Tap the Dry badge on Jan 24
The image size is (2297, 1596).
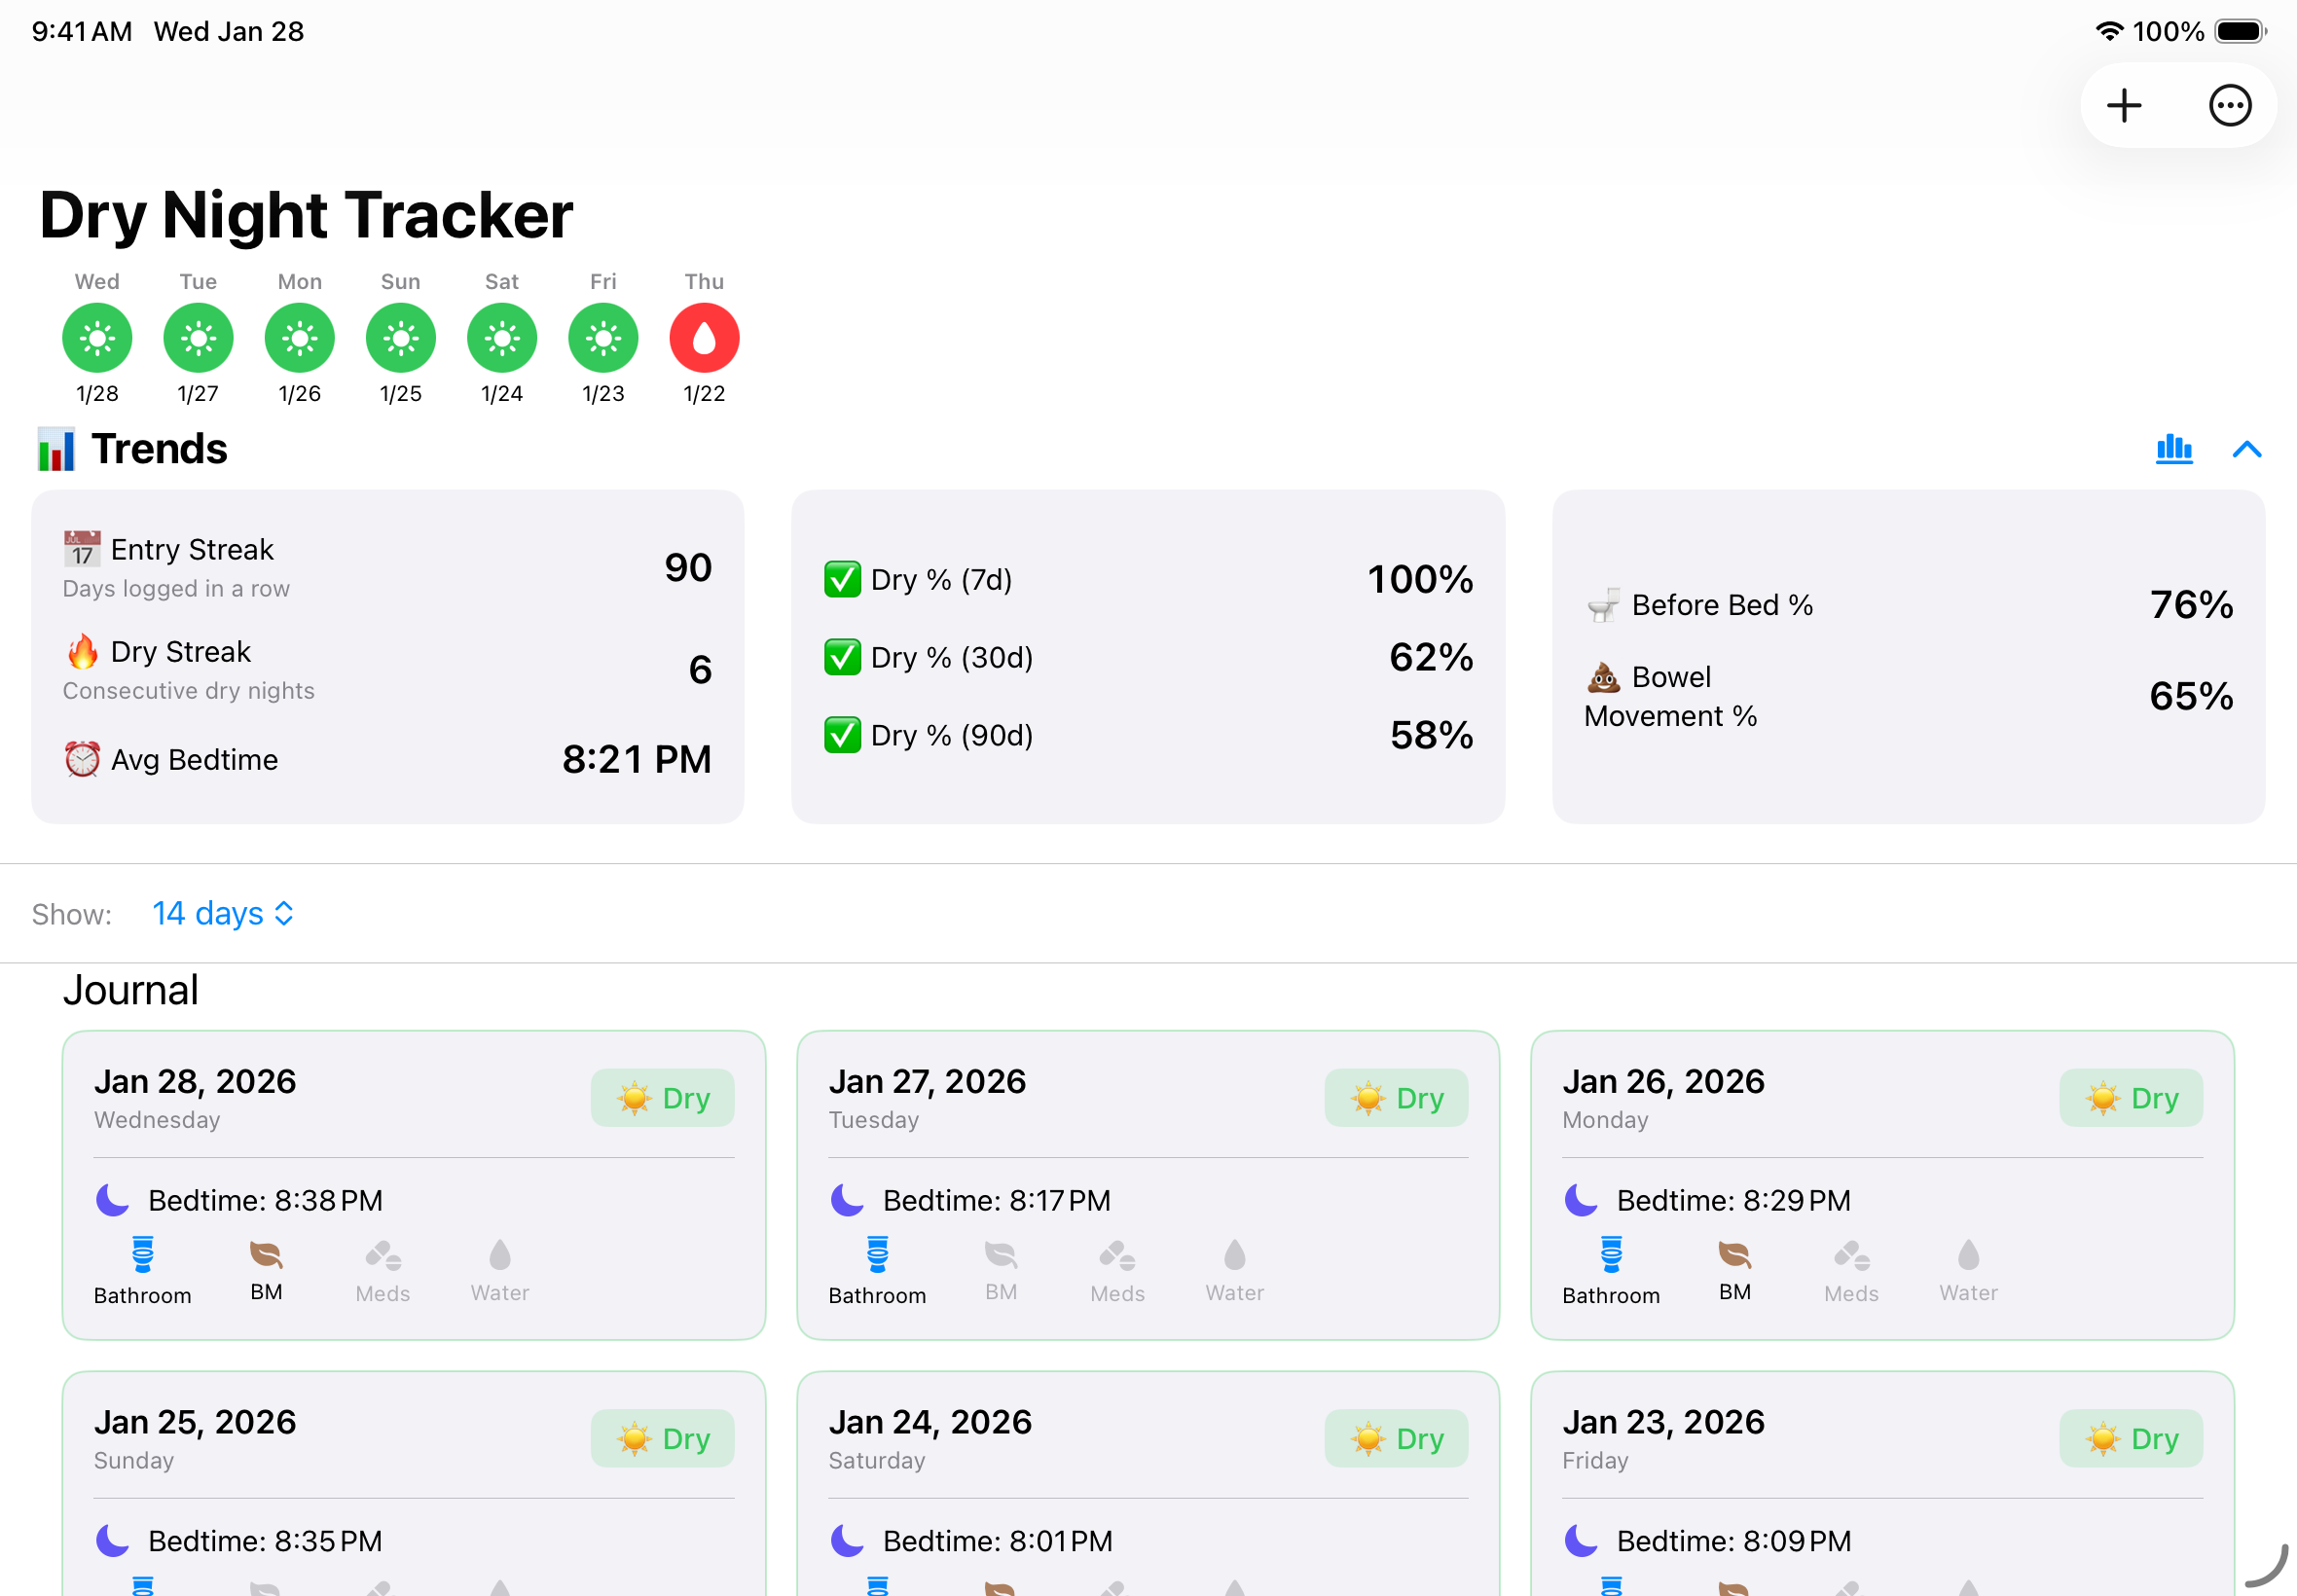1397,1438
